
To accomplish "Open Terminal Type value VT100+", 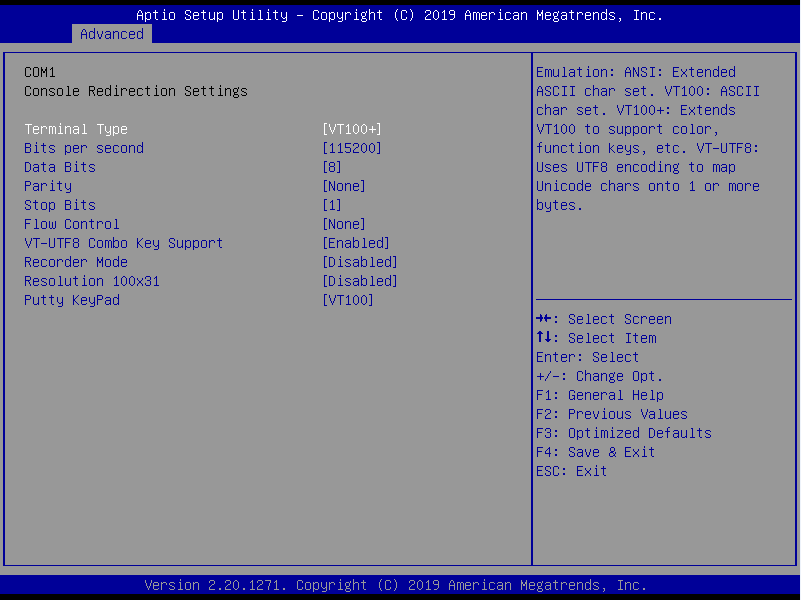I will point(352,129).
